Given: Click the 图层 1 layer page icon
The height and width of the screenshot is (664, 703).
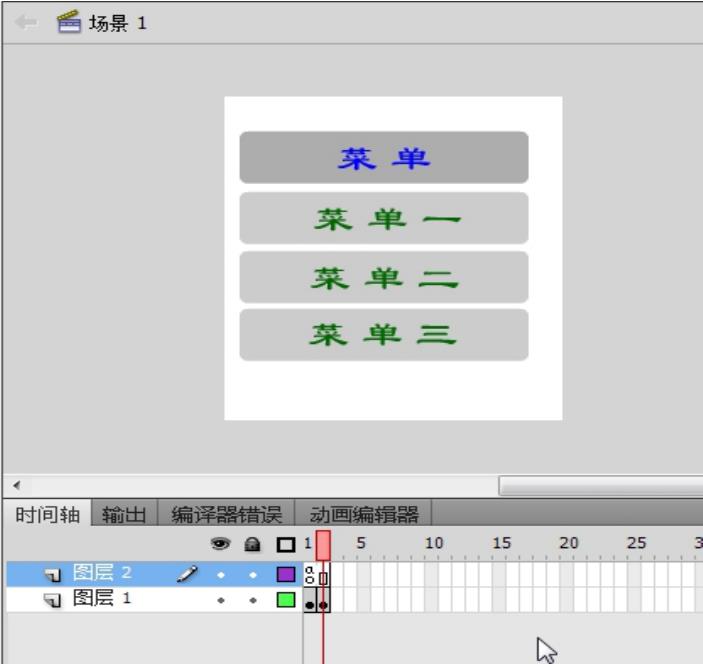Looking at the screenshot, I should [53, 600].
